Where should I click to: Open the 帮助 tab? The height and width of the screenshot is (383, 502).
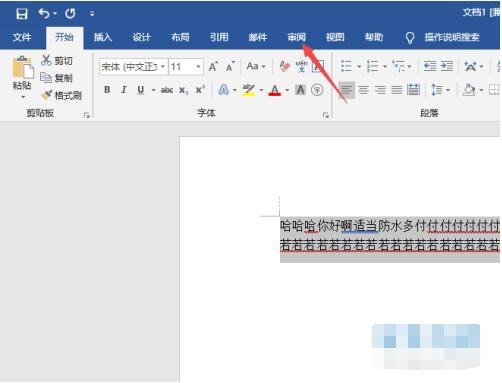374,37
